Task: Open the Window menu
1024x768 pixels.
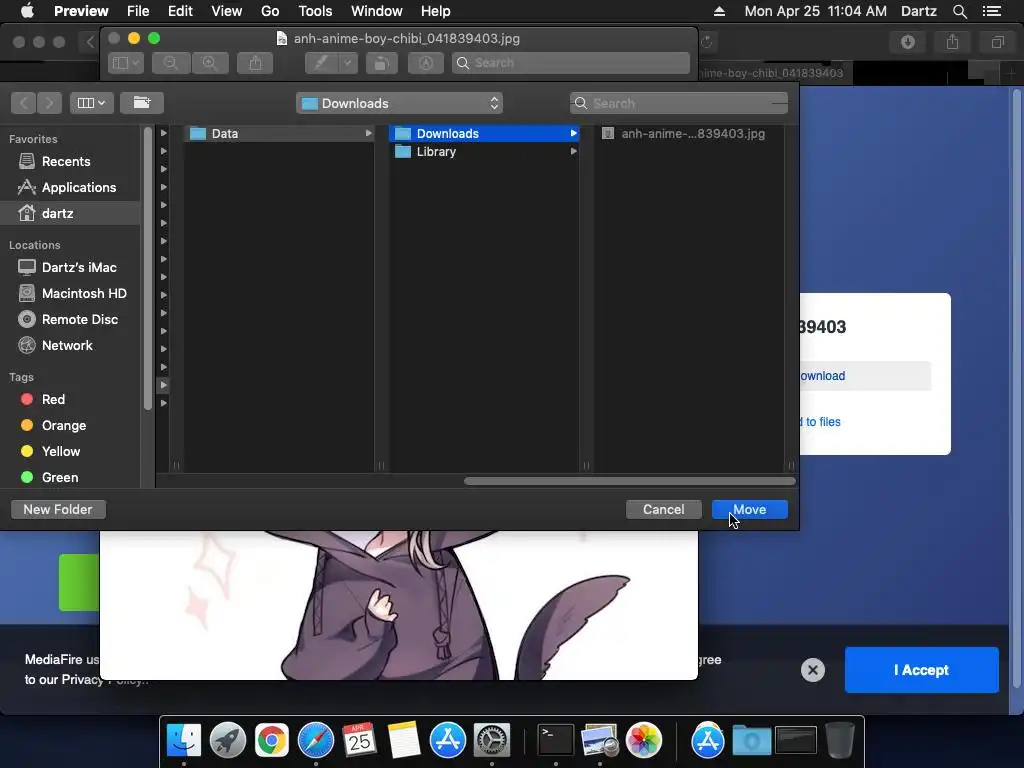Action: click(376, 11)
